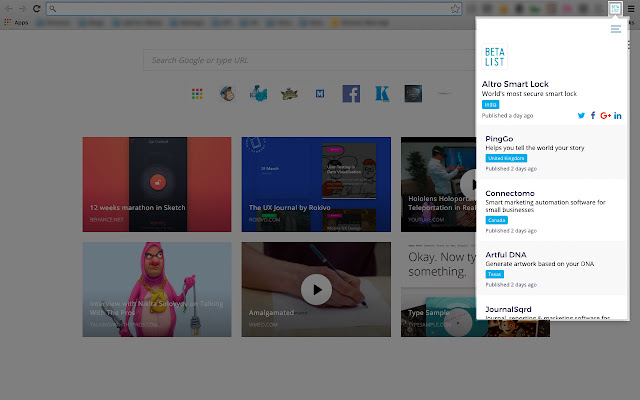Share Altro Smart Lock on LinkedIn
Viewport: 640px width, 400px height.
618,116
